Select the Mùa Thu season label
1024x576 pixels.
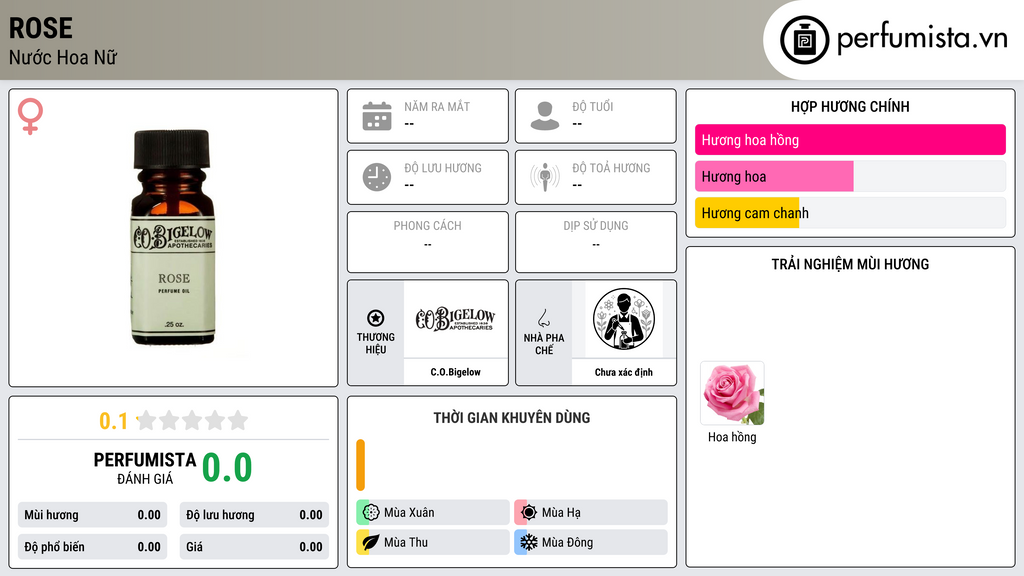[x=406, y=542]
